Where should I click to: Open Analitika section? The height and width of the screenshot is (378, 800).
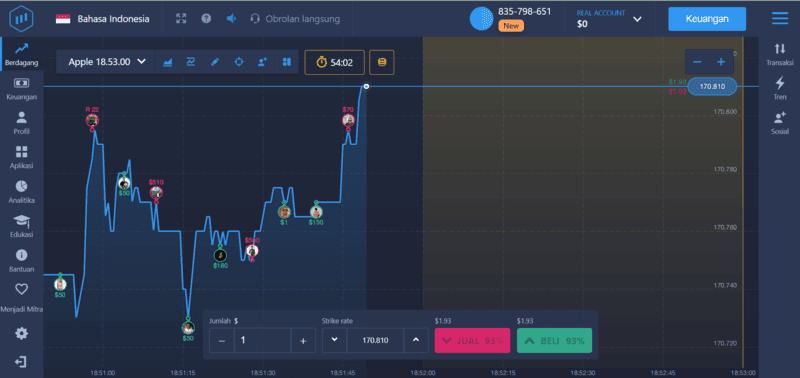(x=21, y=192)
